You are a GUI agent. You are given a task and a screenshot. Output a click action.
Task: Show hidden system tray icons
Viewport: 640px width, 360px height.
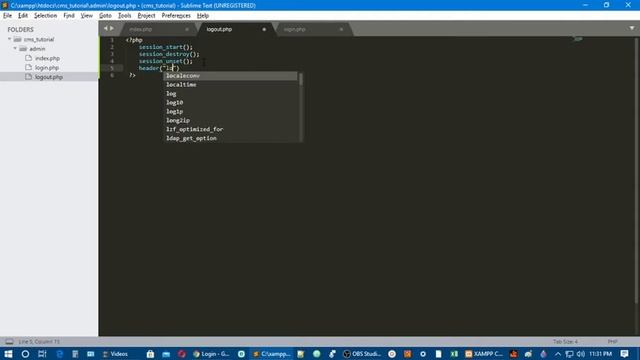(558, 354)
